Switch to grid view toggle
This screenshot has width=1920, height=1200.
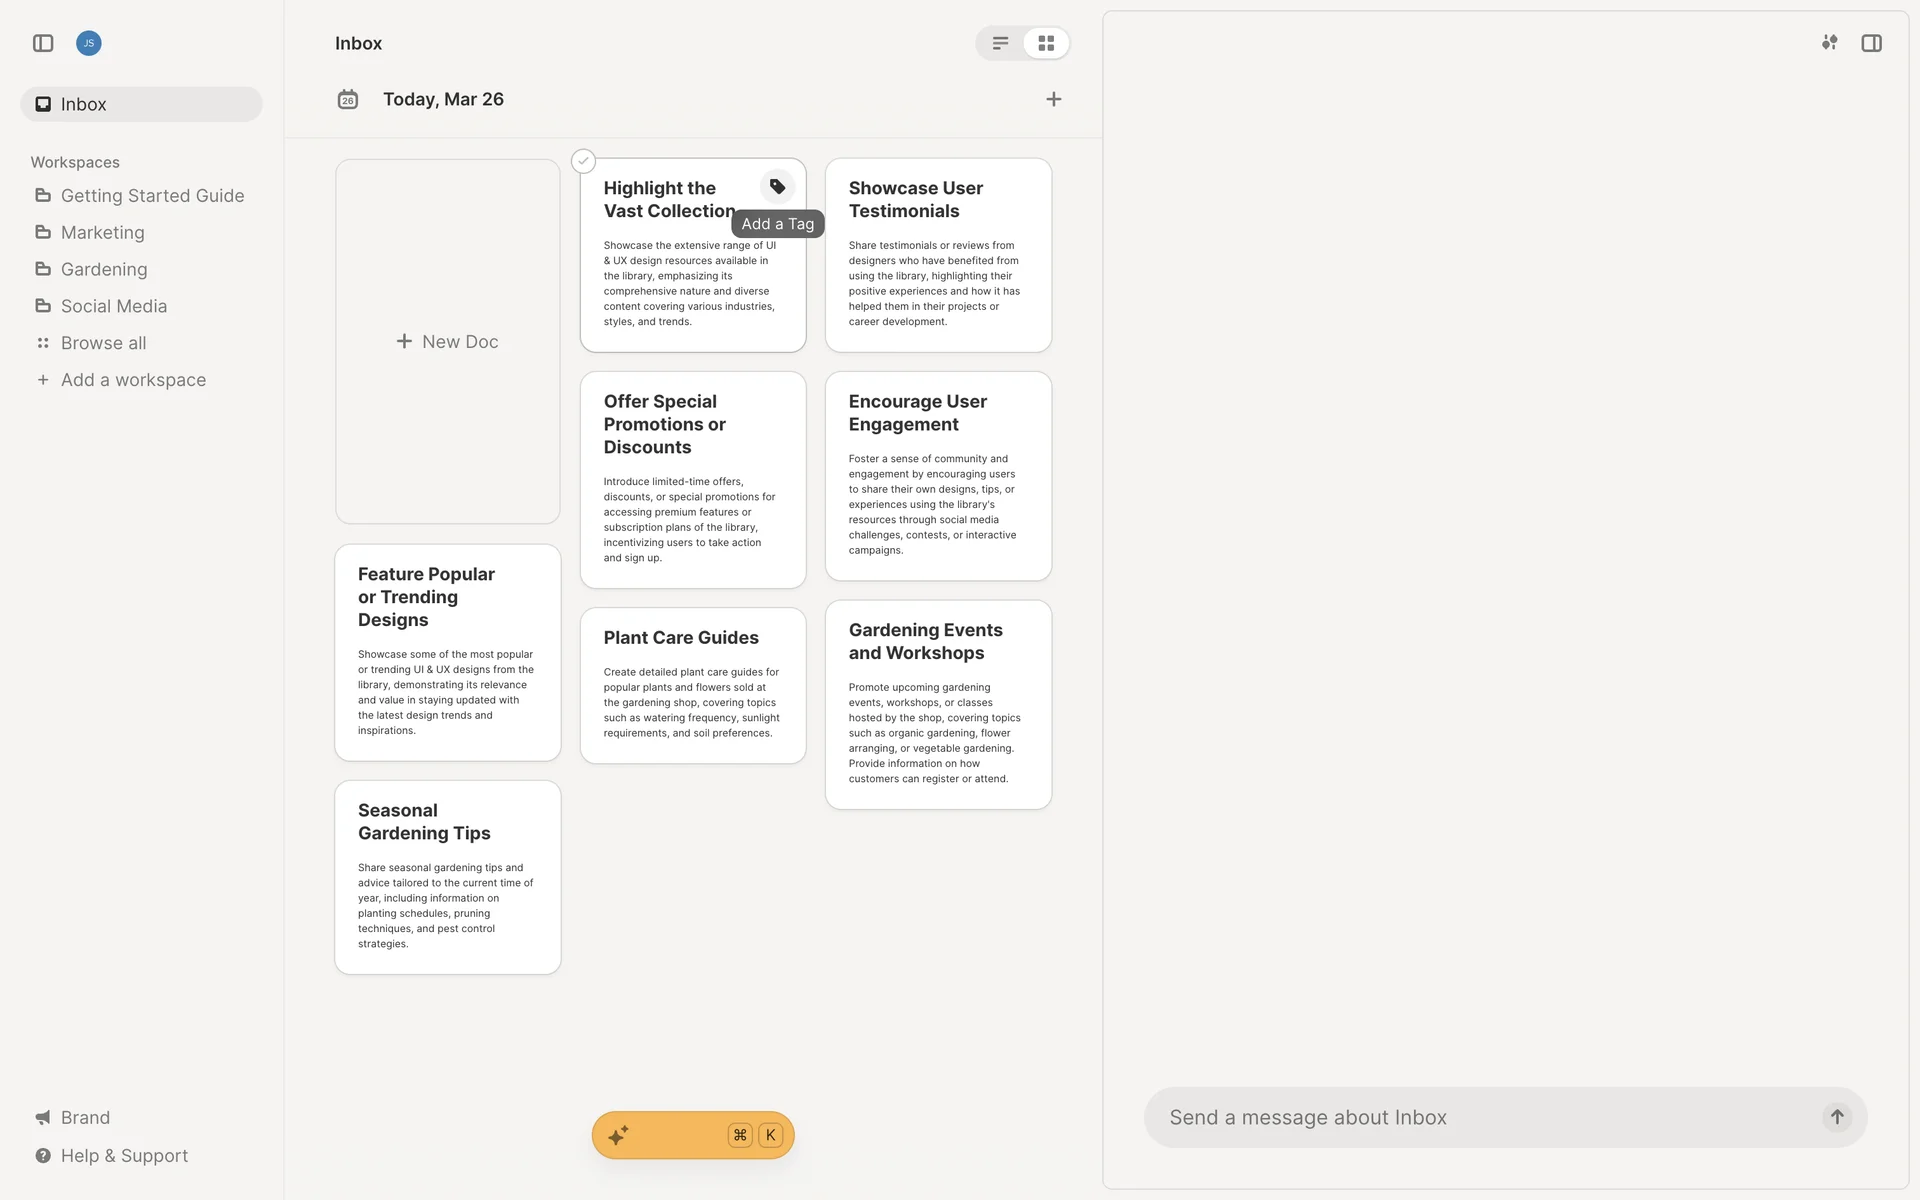[1046, 43]
